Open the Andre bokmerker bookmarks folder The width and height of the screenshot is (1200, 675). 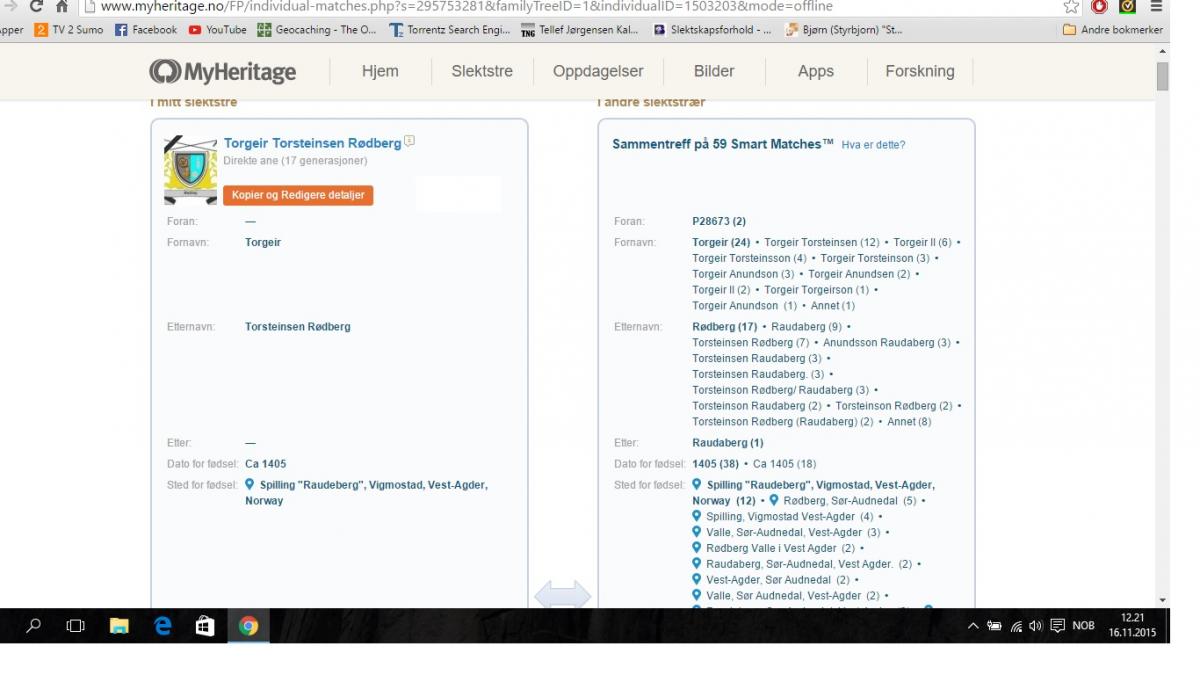1112,30
